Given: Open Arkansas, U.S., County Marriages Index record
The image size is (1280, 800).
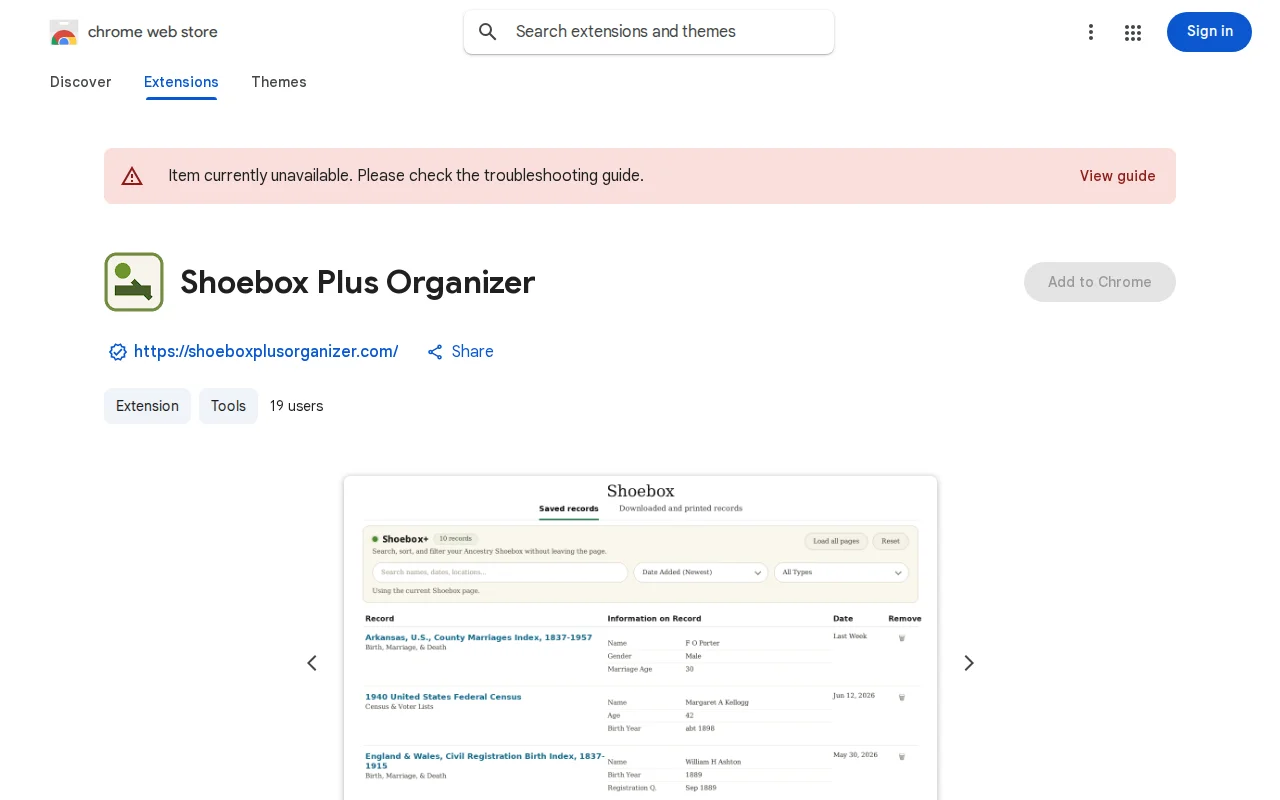Looking at the screenshot, I should (x=478, y=637).
